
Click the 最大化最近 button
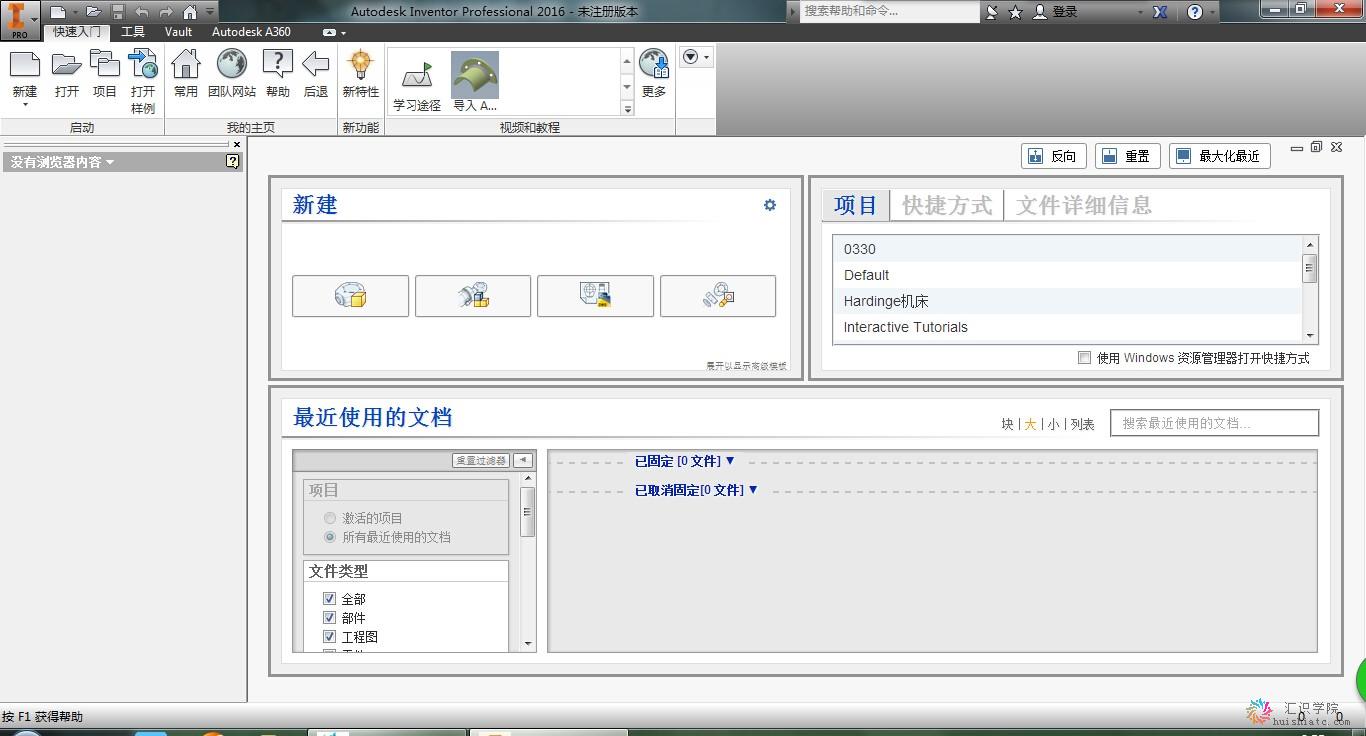pos(1220,156)
